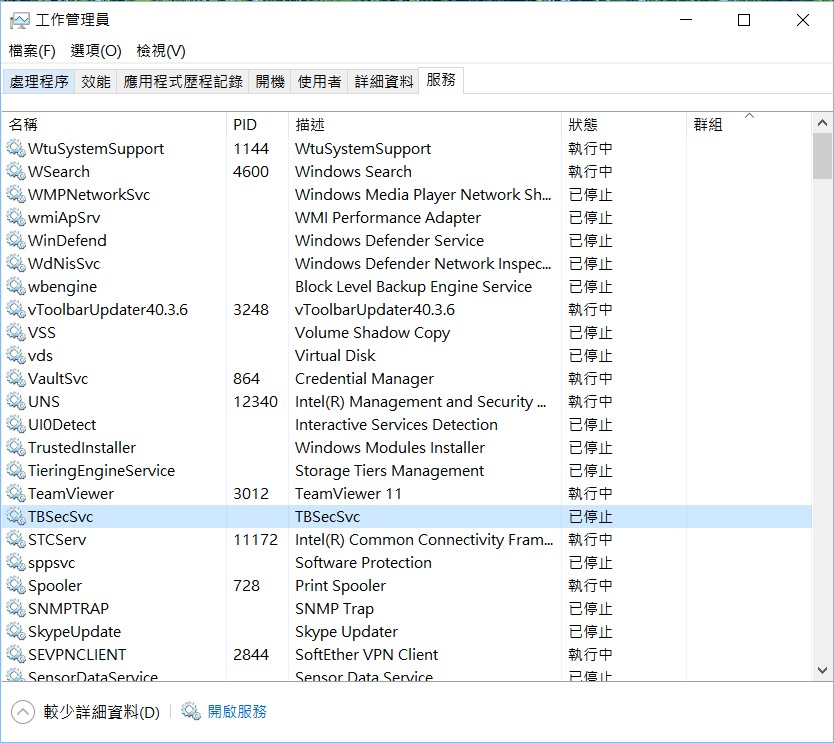The height and width of the screenshot is (743, 834).
Task: Select the Print Spooler description
Action: (340, 586)
